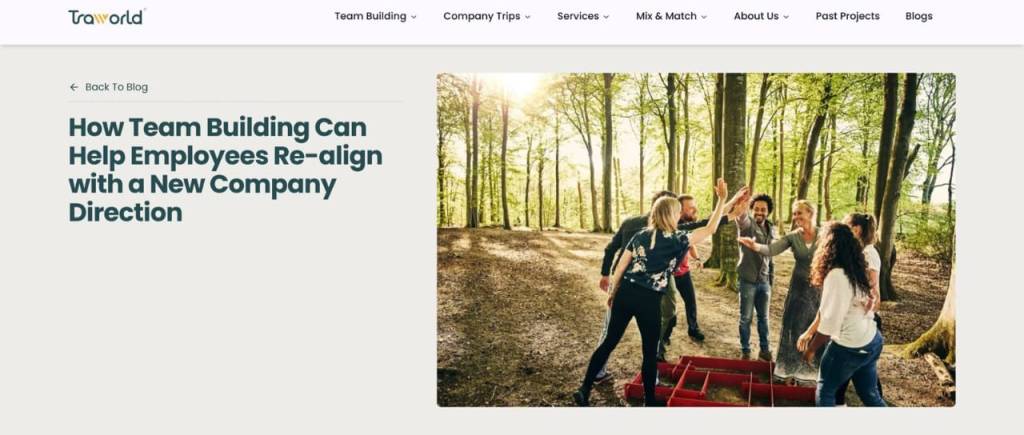Select Mix & Match menu item
The height and width of the screenshot is (435, 1024).
coord(666,16)
